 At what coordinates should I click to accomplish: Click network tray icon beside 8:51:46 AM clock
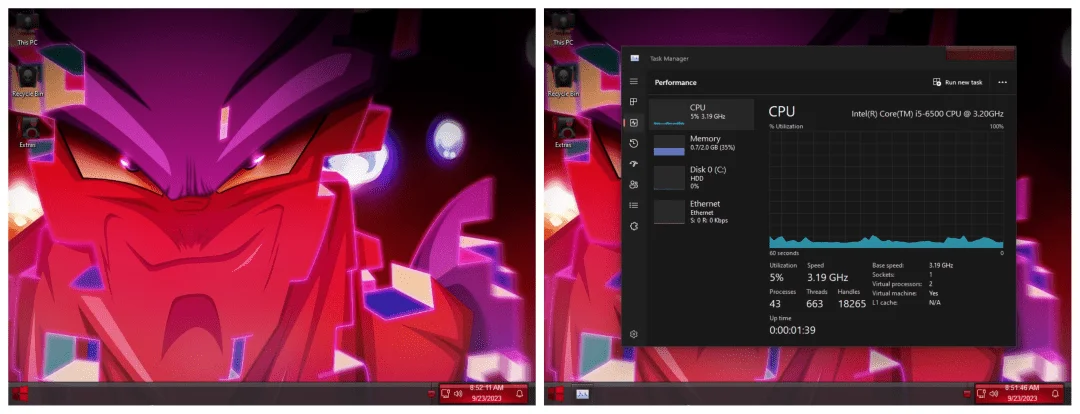coord(982,394)
